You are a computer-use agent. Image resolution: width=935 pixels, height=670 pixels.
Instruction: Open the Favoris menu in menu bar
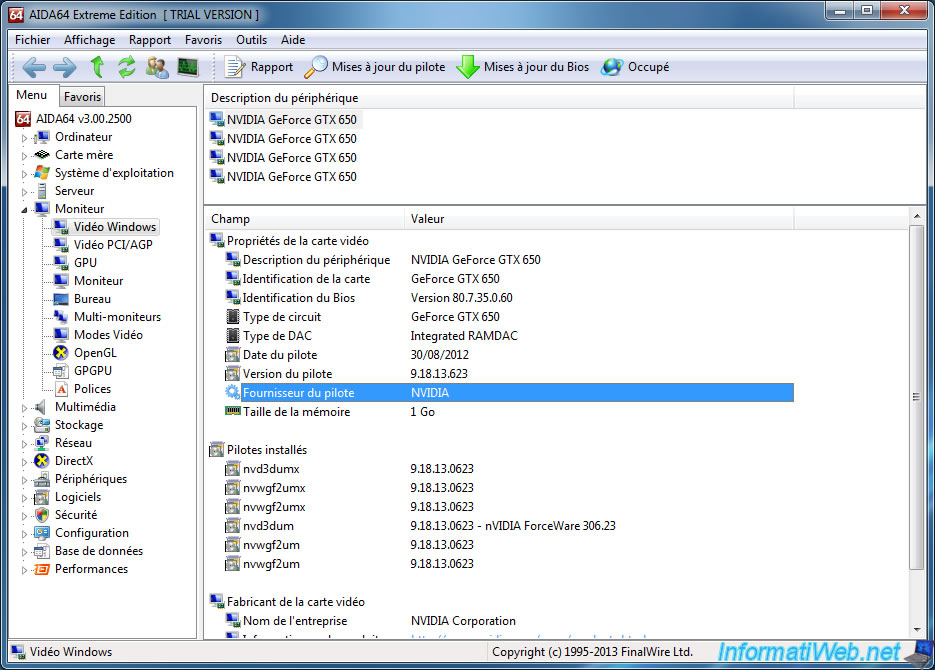tap(203, 40)
